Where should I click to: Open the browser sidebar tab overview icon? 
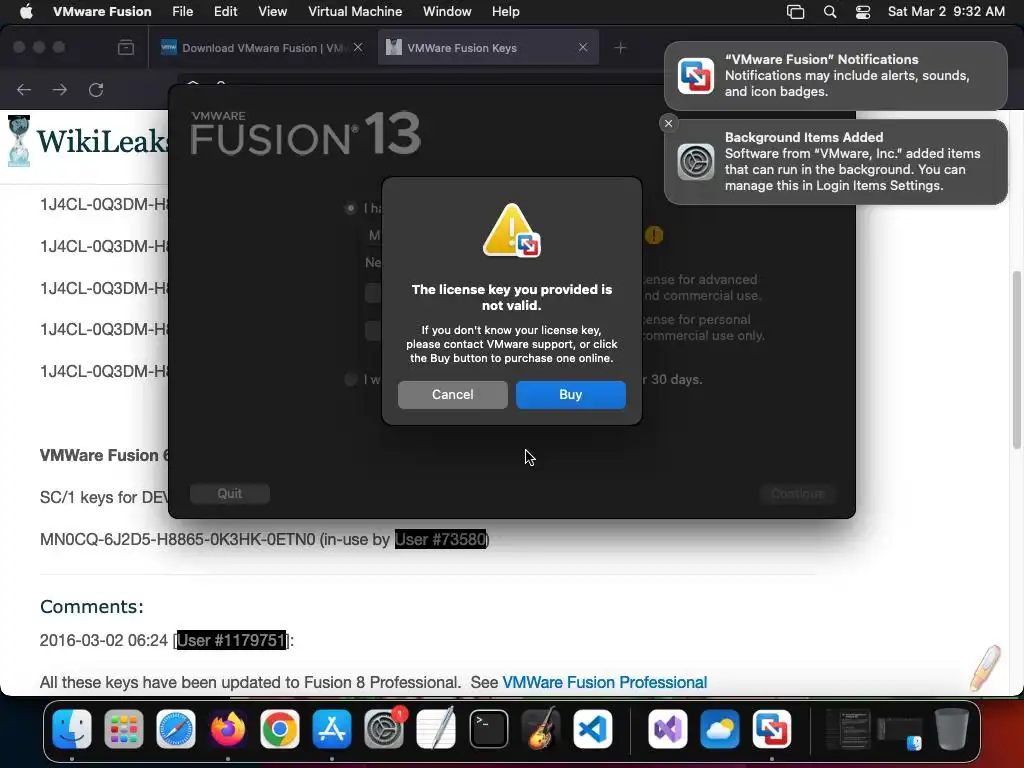(x=126, y=48)
